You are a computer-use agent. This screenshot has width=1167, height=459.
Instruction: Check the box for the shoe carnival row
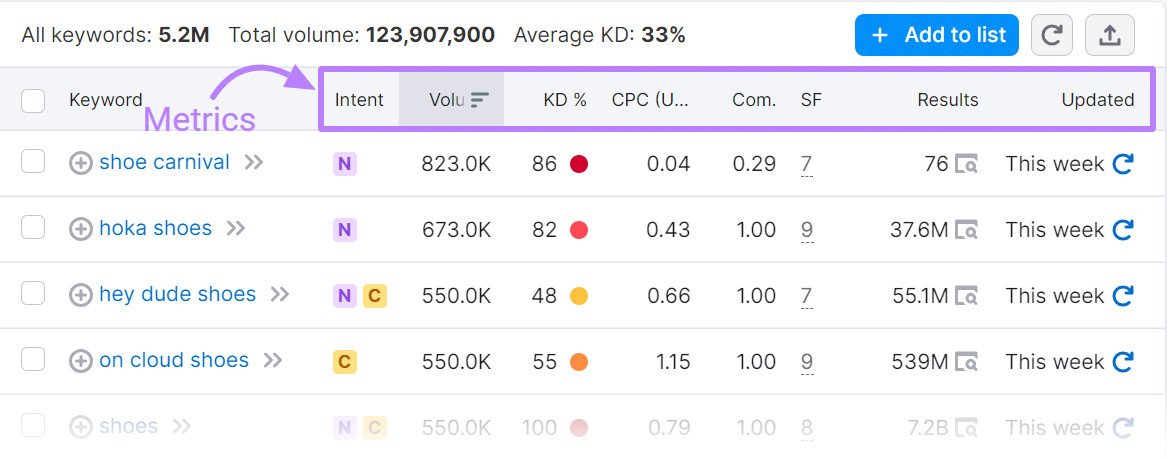[x=33, y=162]
